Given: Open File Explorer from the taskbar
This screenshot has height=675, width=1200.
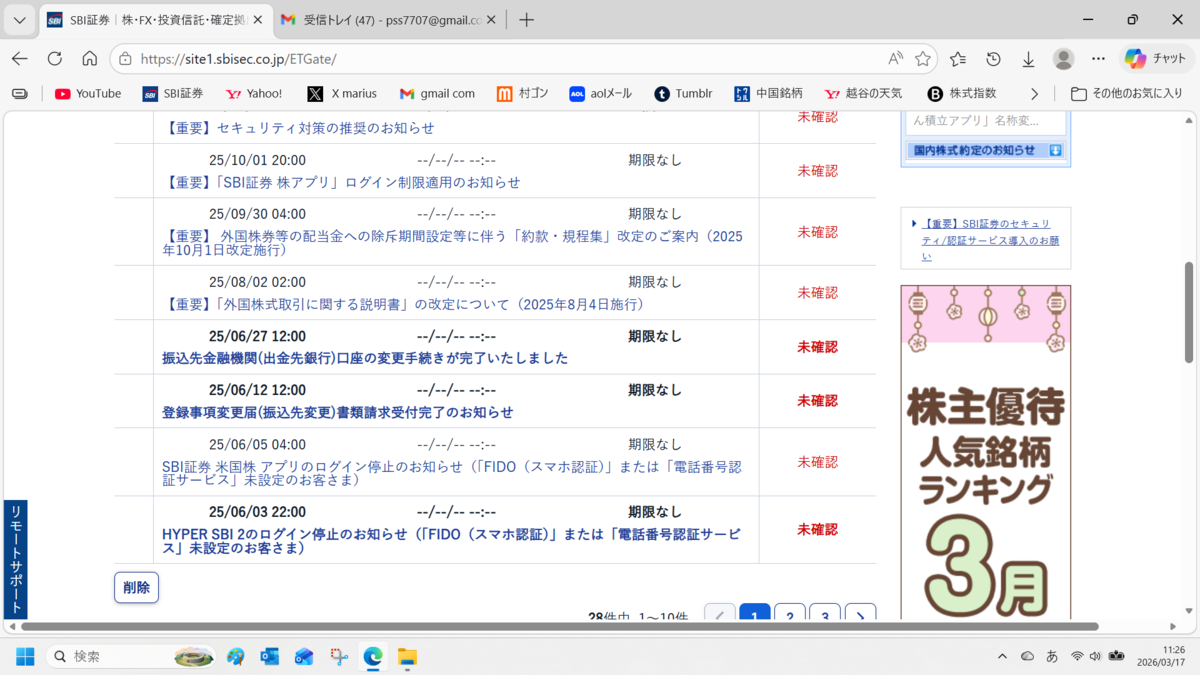Looking at the screenshot, I should 407,656.
